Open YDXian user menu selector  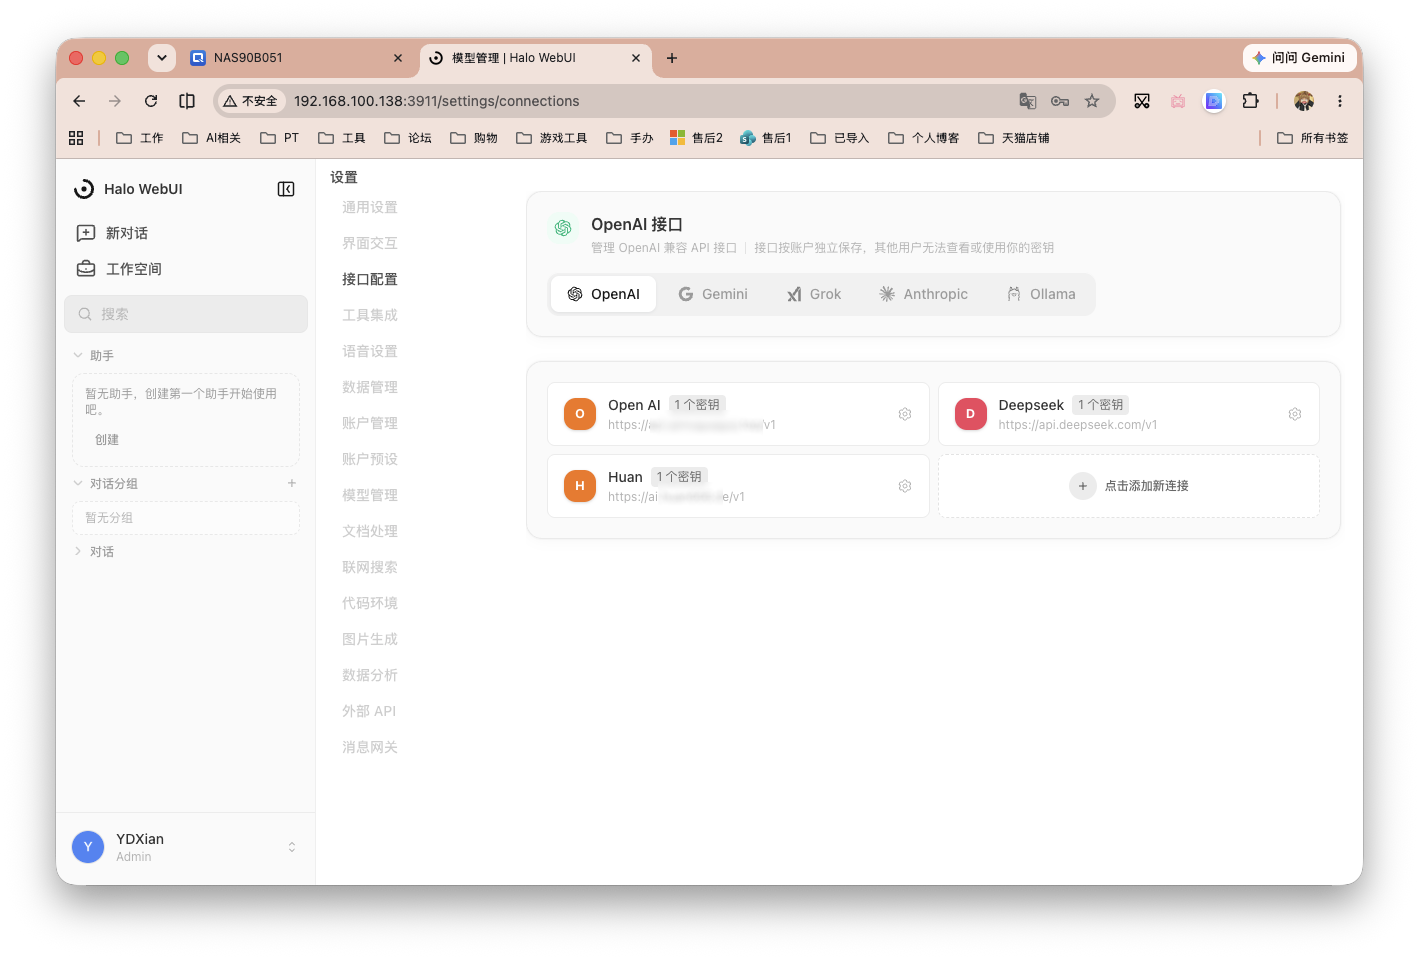pos(292,847)
